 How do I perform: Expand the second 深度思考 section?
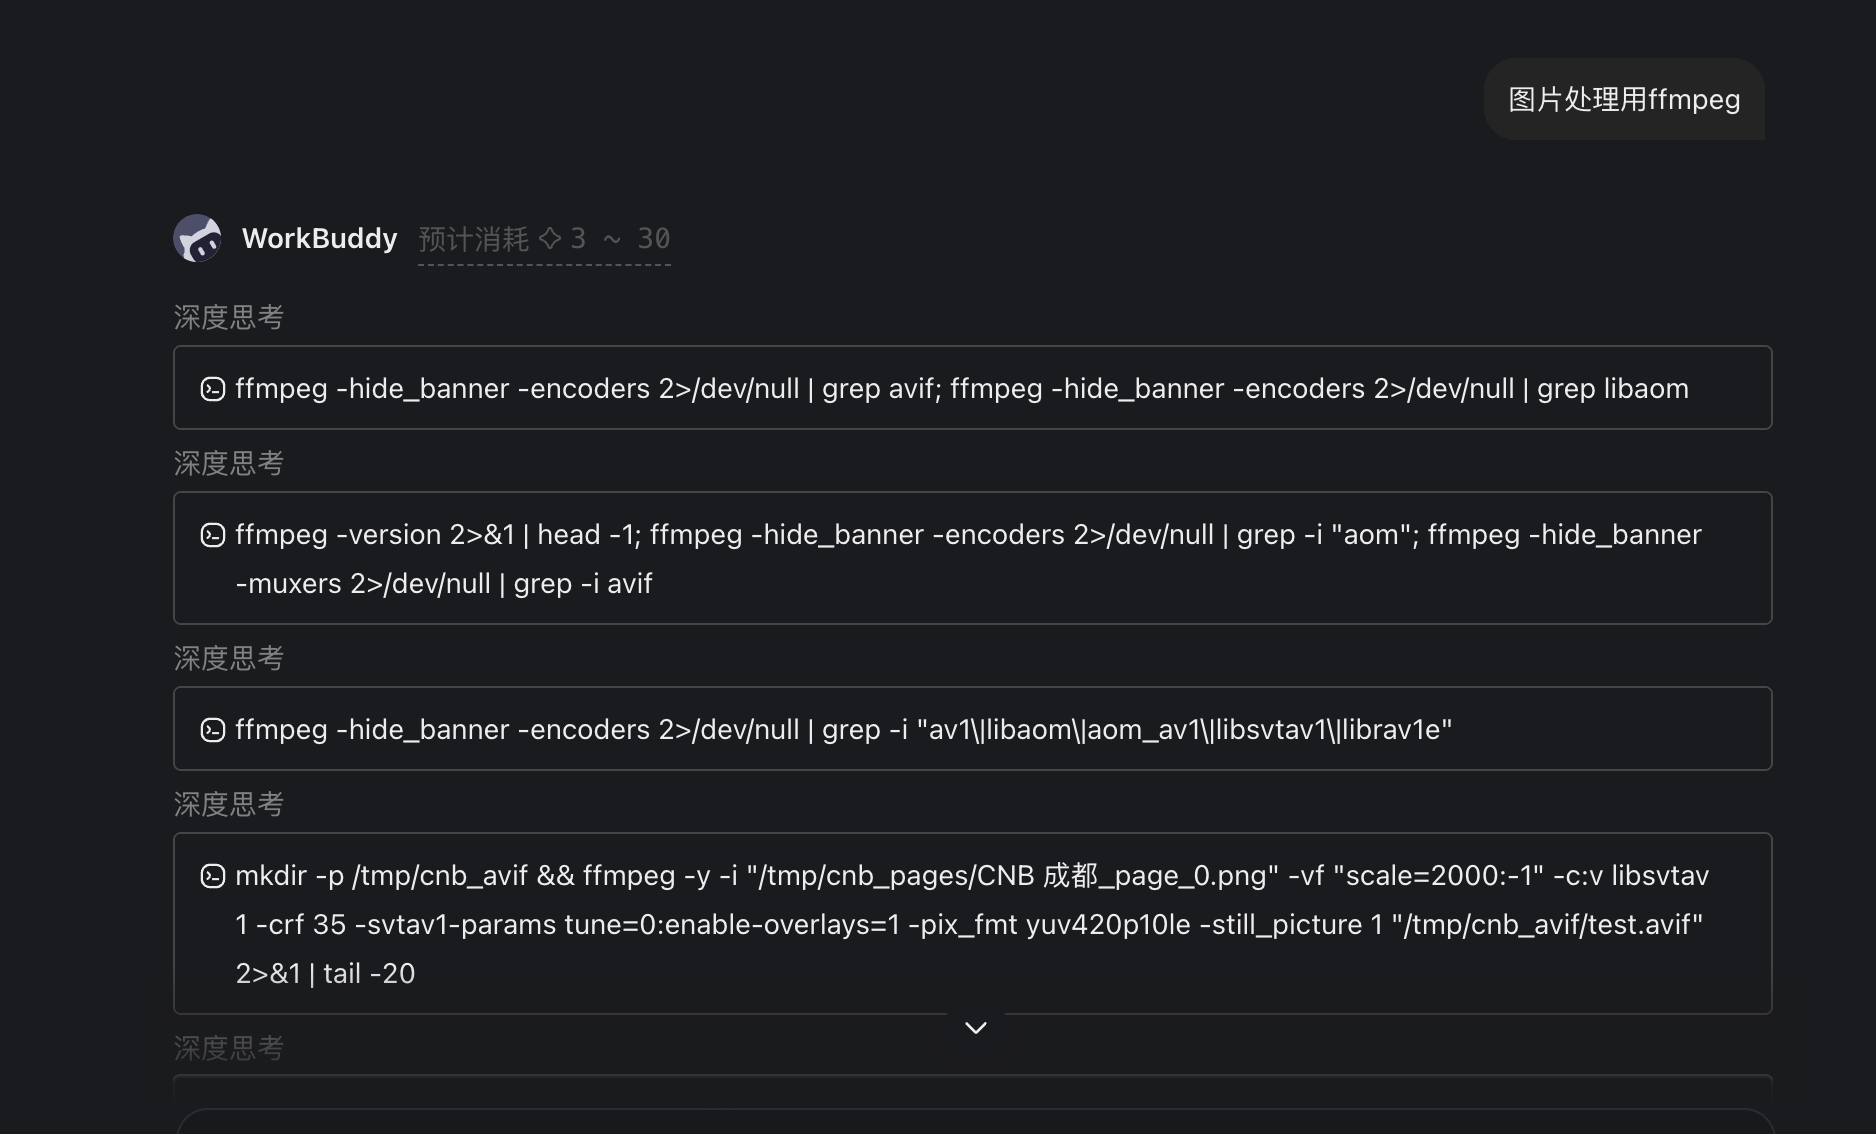[x=229, y=463]
